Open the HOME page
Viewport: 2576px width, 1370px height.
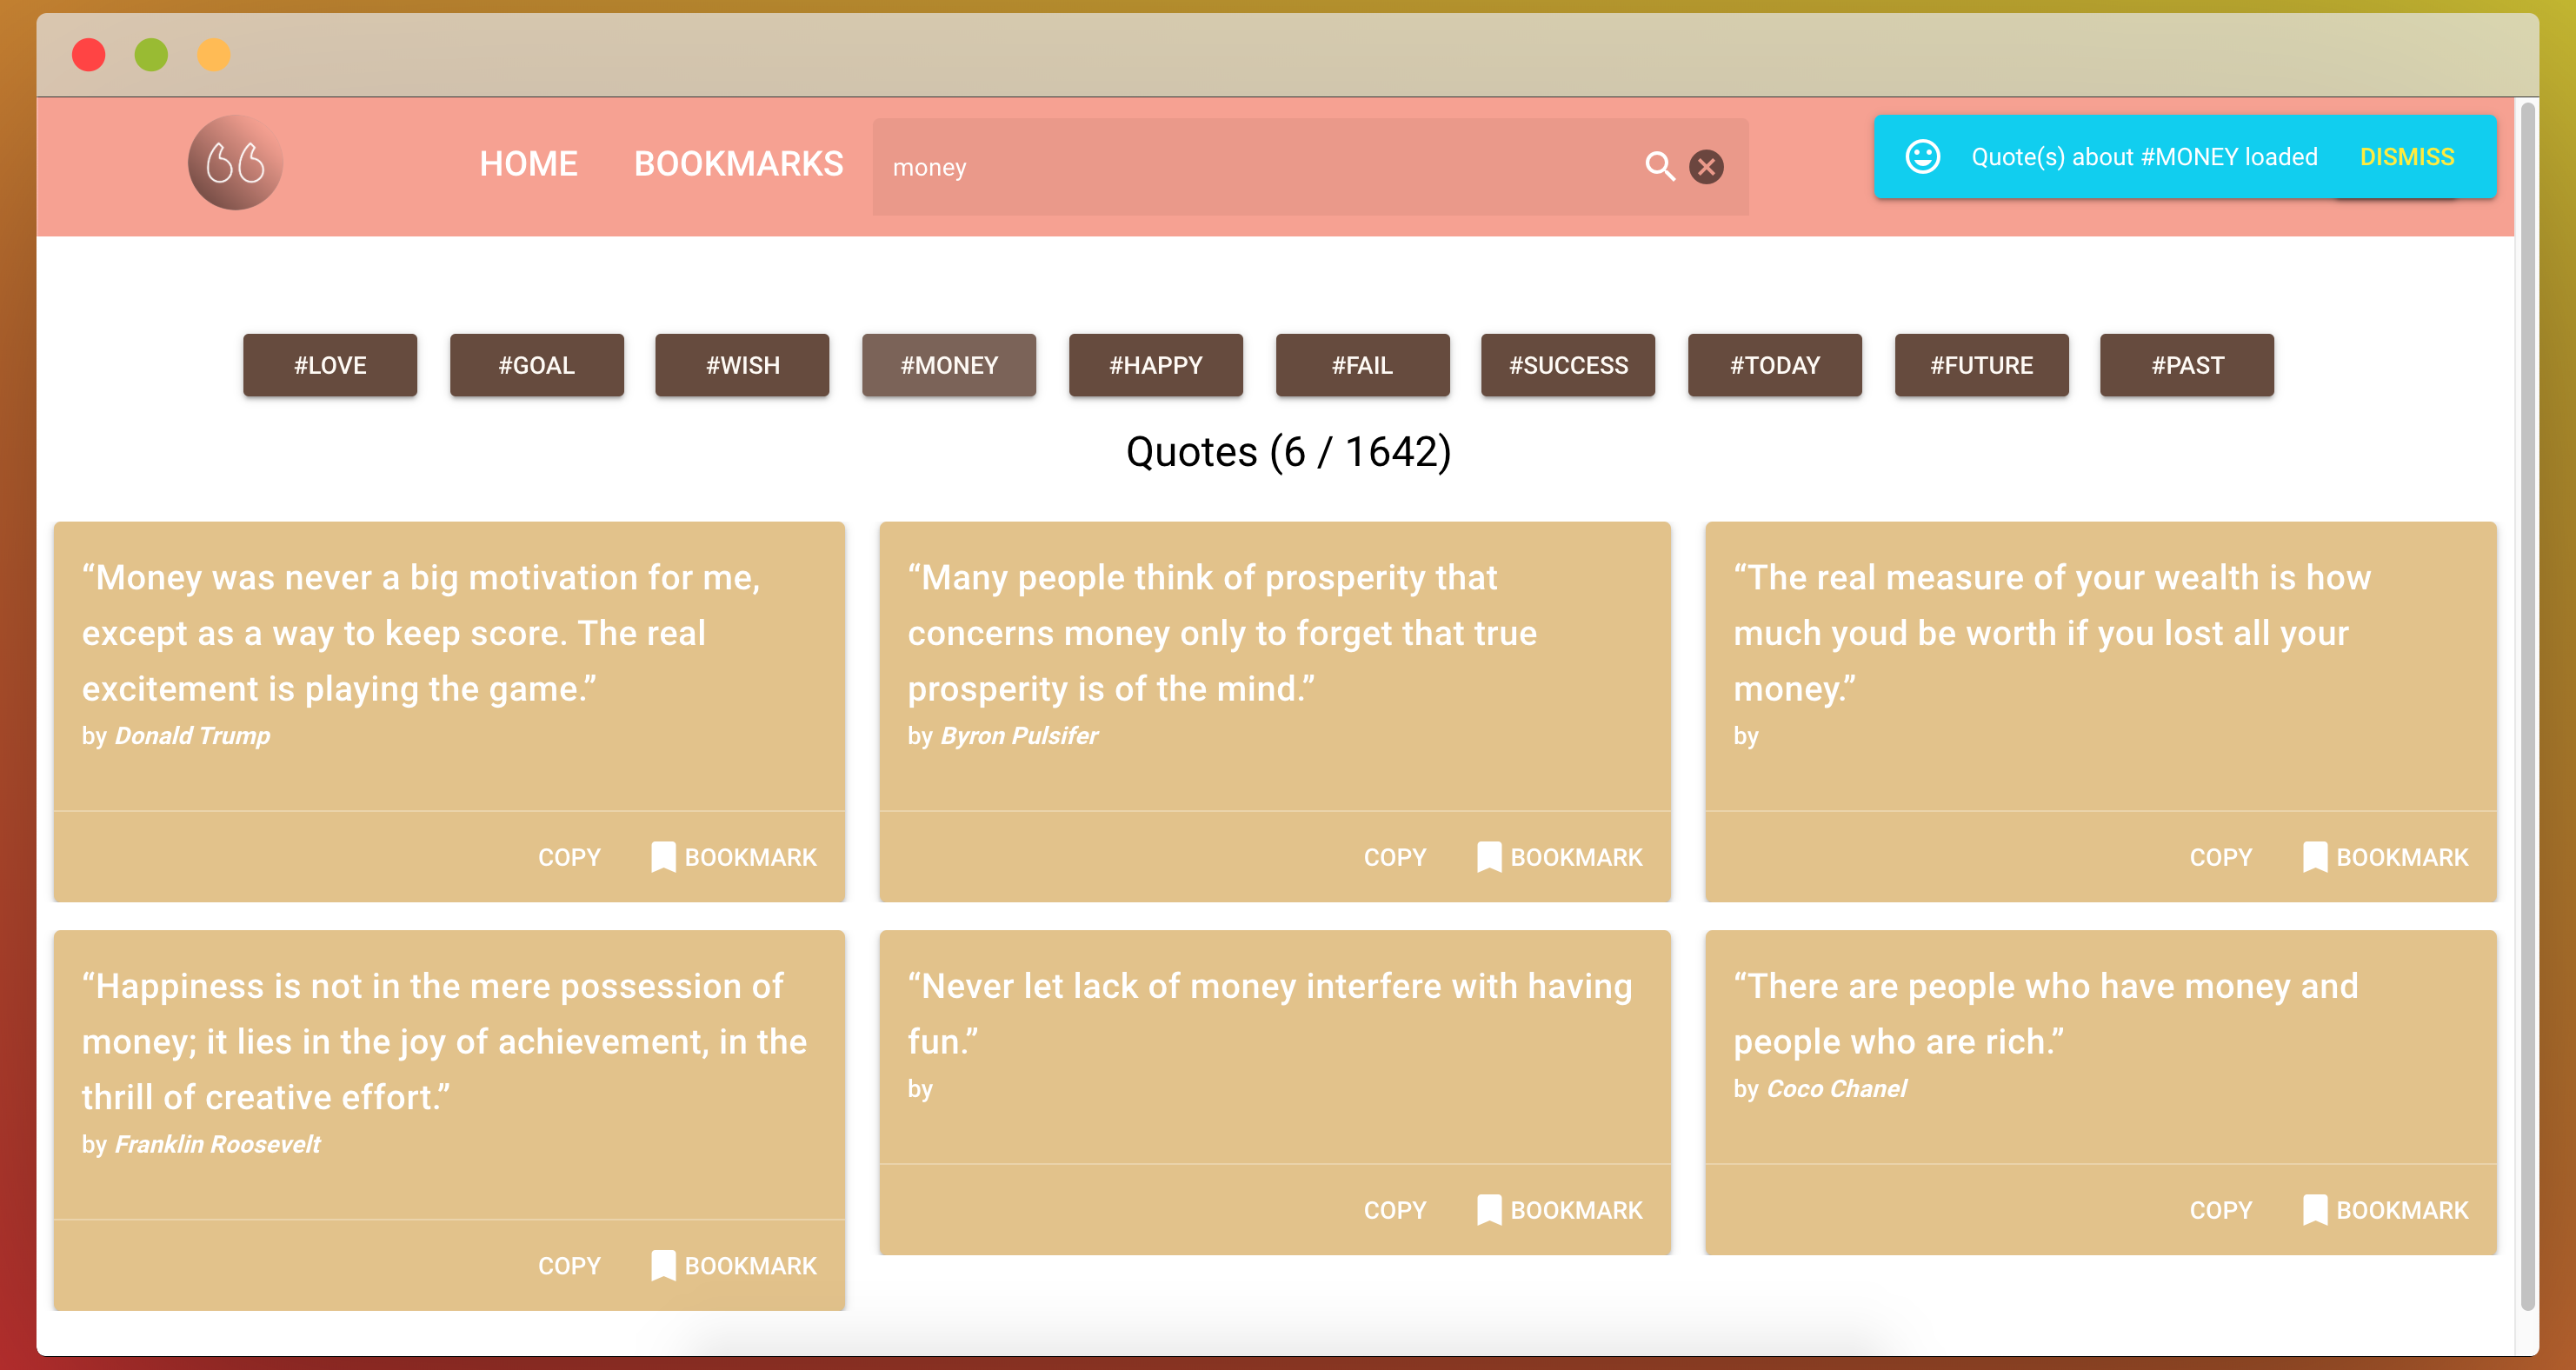pos(528,164)
